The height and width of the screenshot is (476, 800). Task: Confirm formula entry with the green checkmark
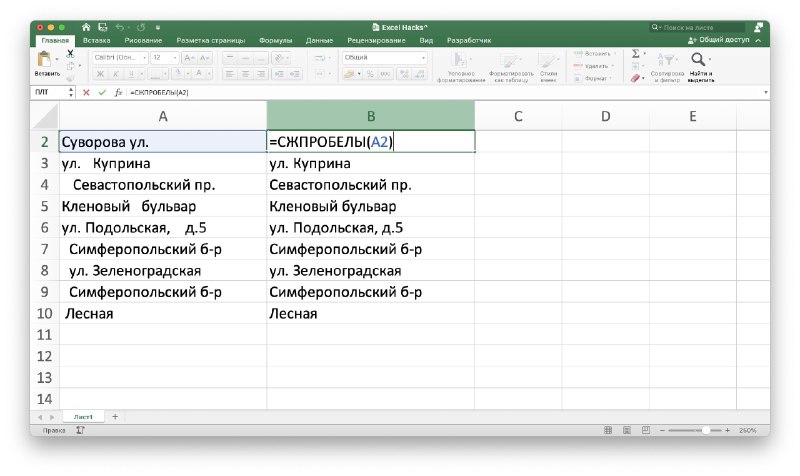point(102,92)
